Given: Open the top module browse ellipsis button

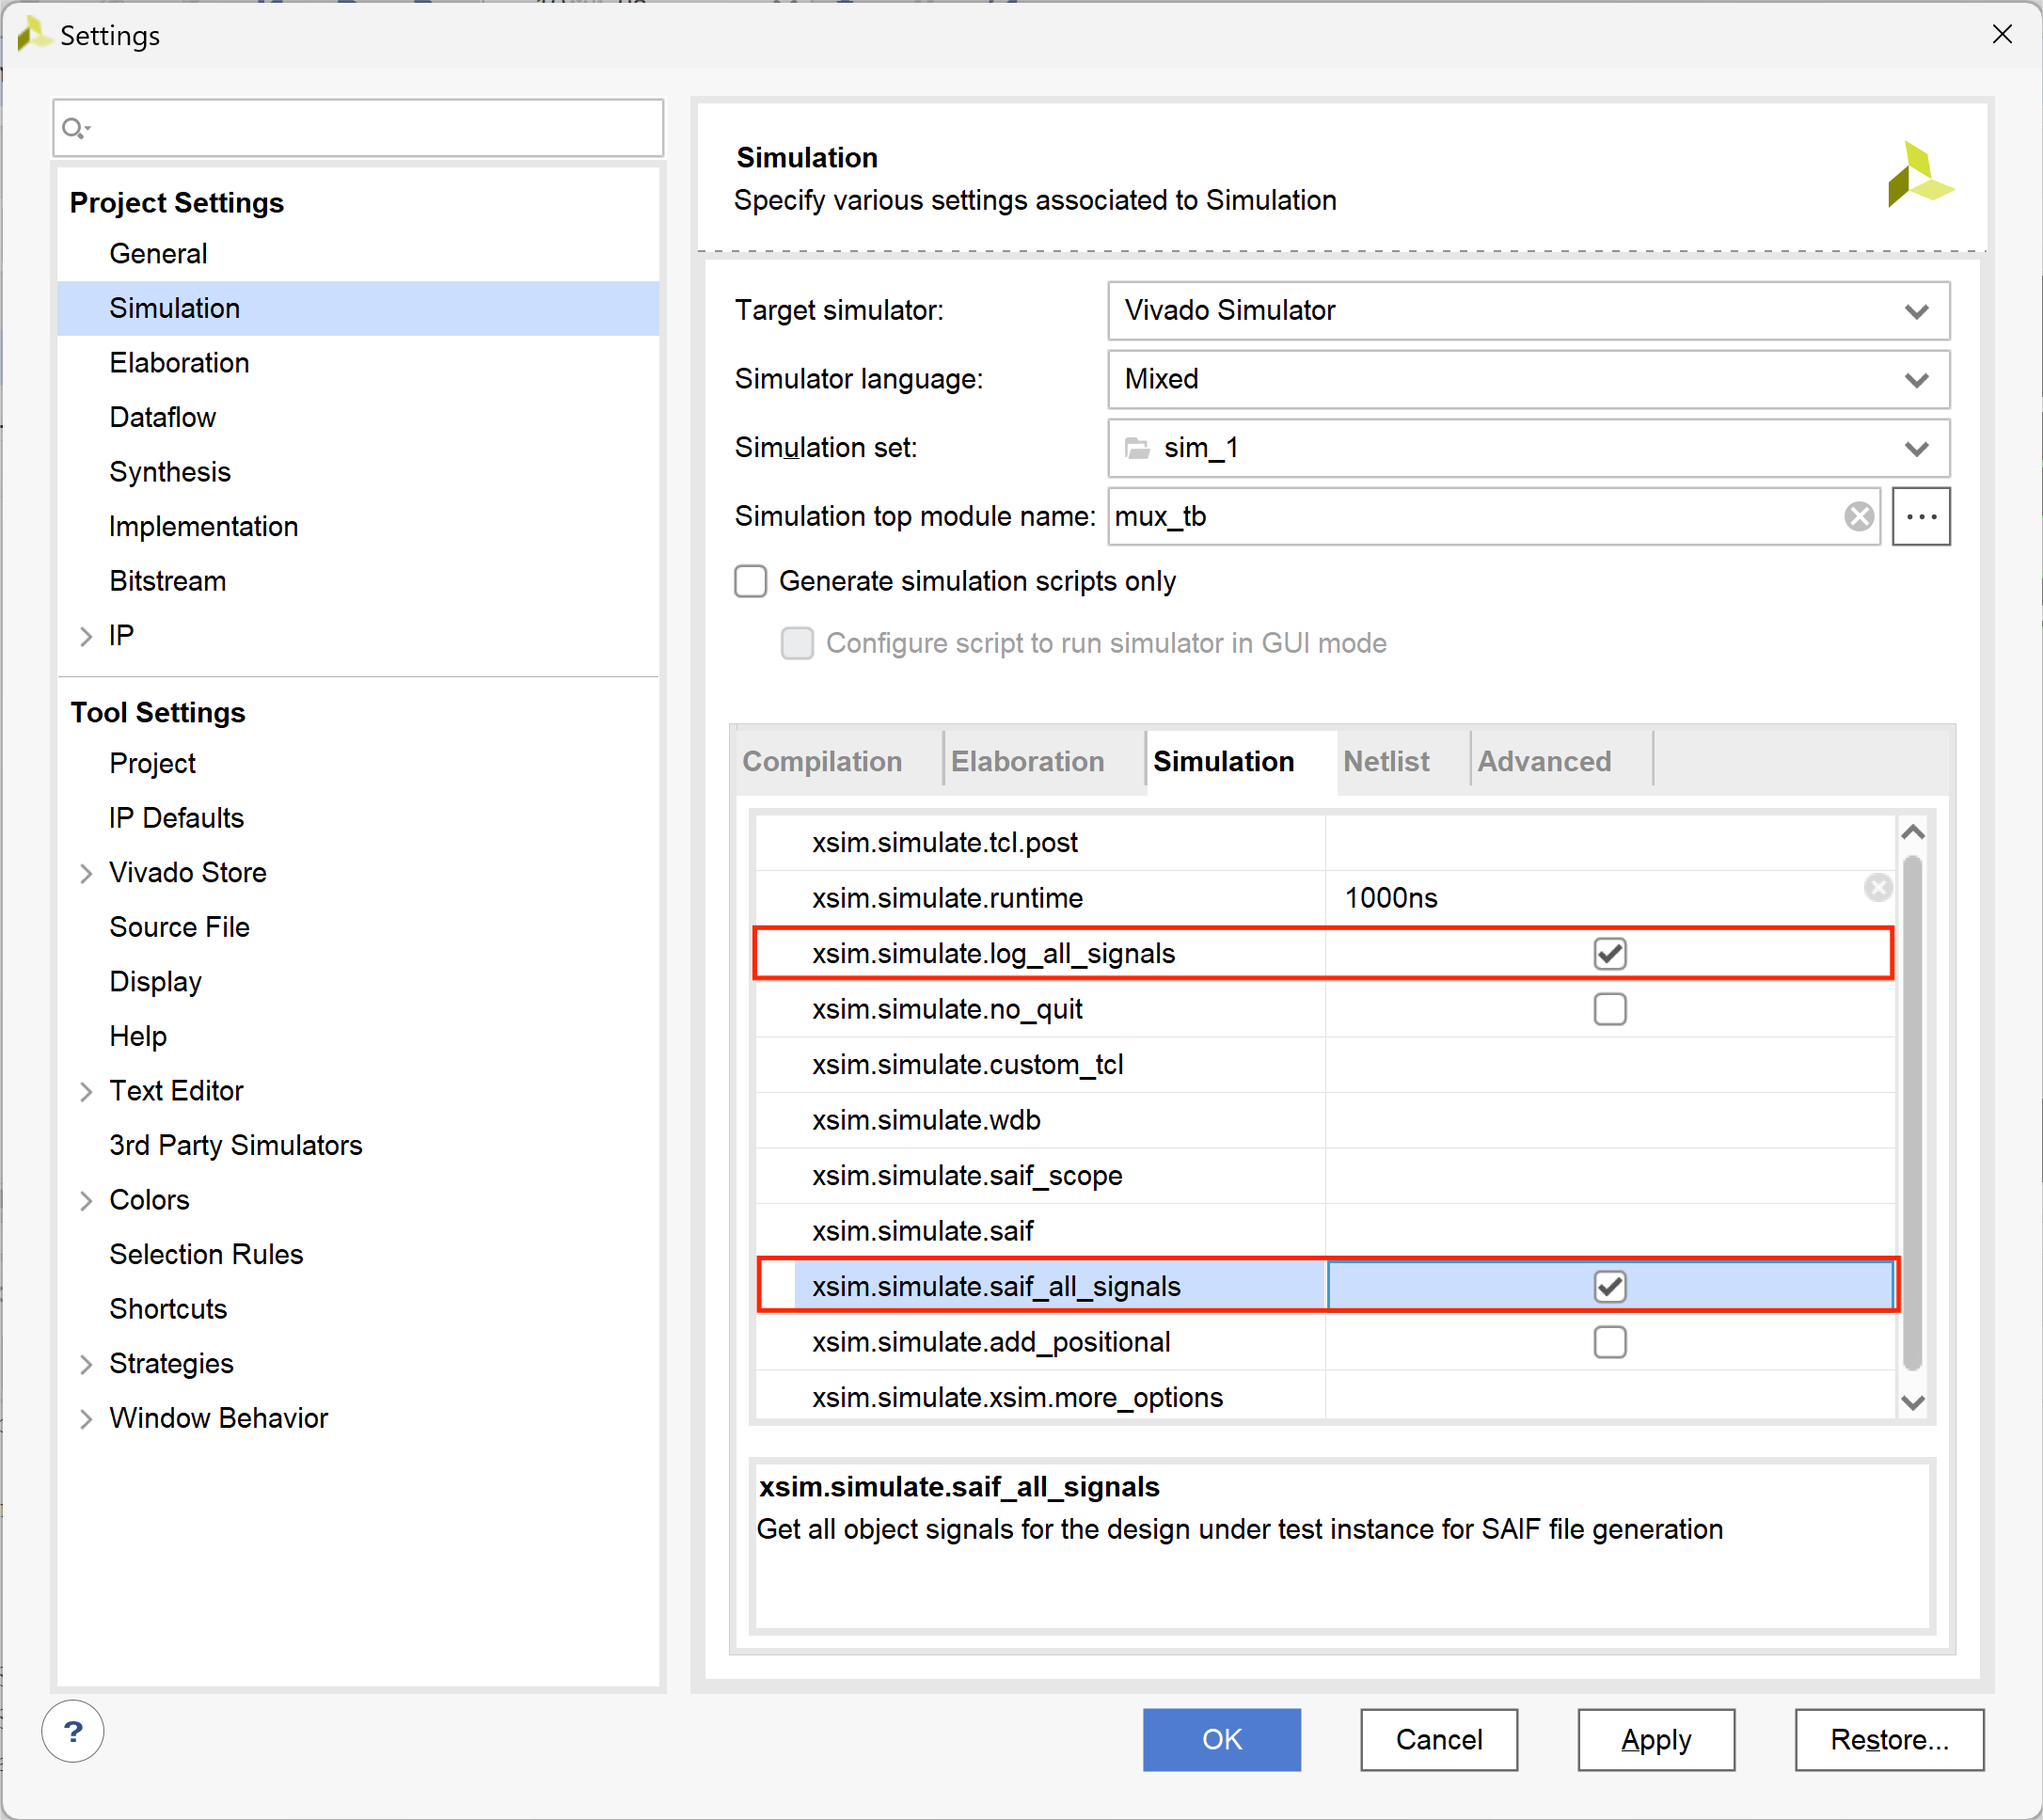Looking at the screenshot, I should click(1920, 516).
